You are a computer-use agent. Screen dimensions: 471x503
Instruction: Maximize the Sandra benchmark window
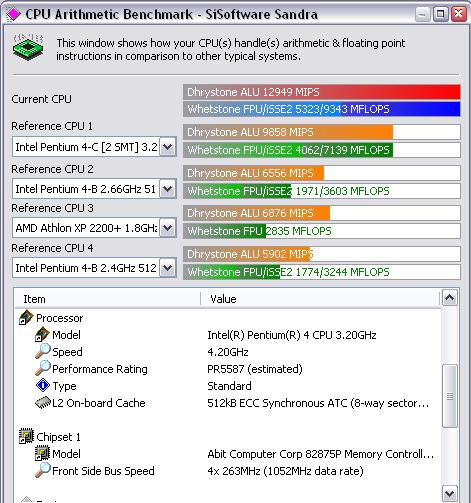[x=440, y=14]
